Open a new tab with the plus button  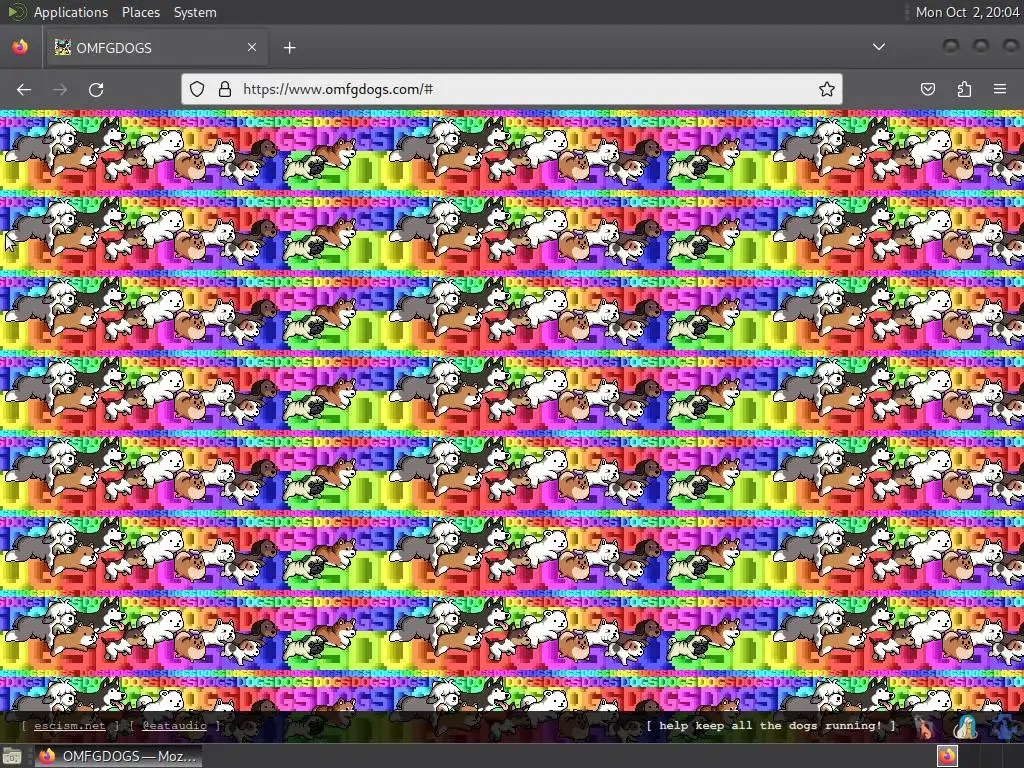(289, 48)
